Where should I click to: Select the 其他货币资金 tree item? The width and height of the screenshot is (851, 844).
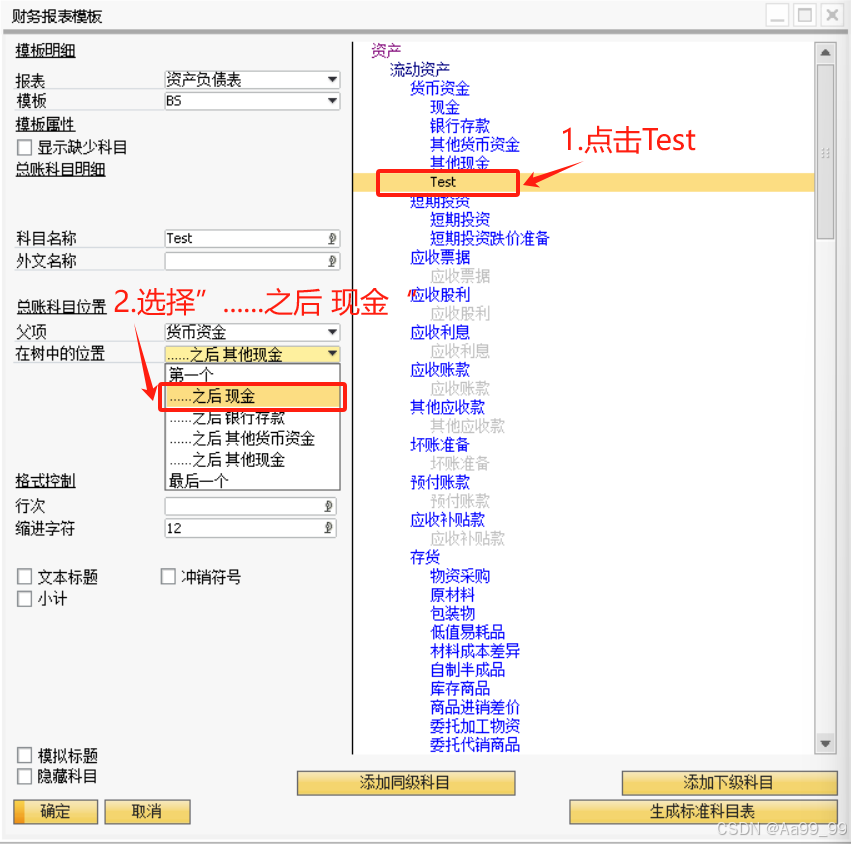point(475,144)
